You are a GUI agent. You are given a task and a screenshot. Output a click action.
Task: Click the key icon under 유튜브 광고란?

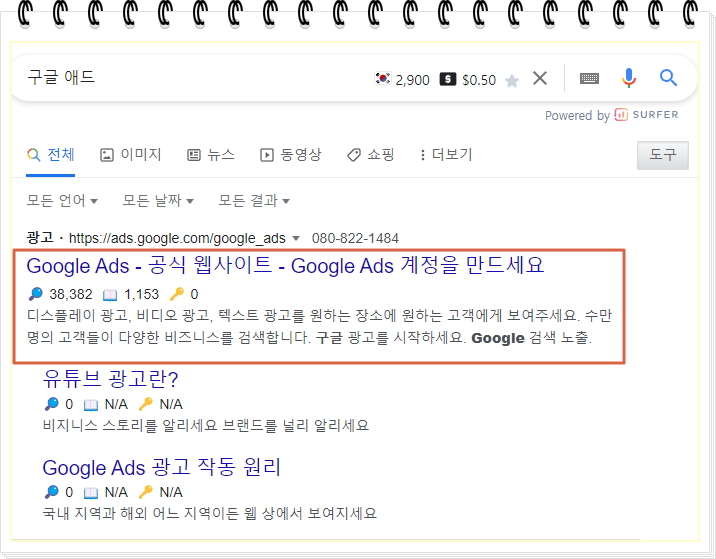pos(145,404)
